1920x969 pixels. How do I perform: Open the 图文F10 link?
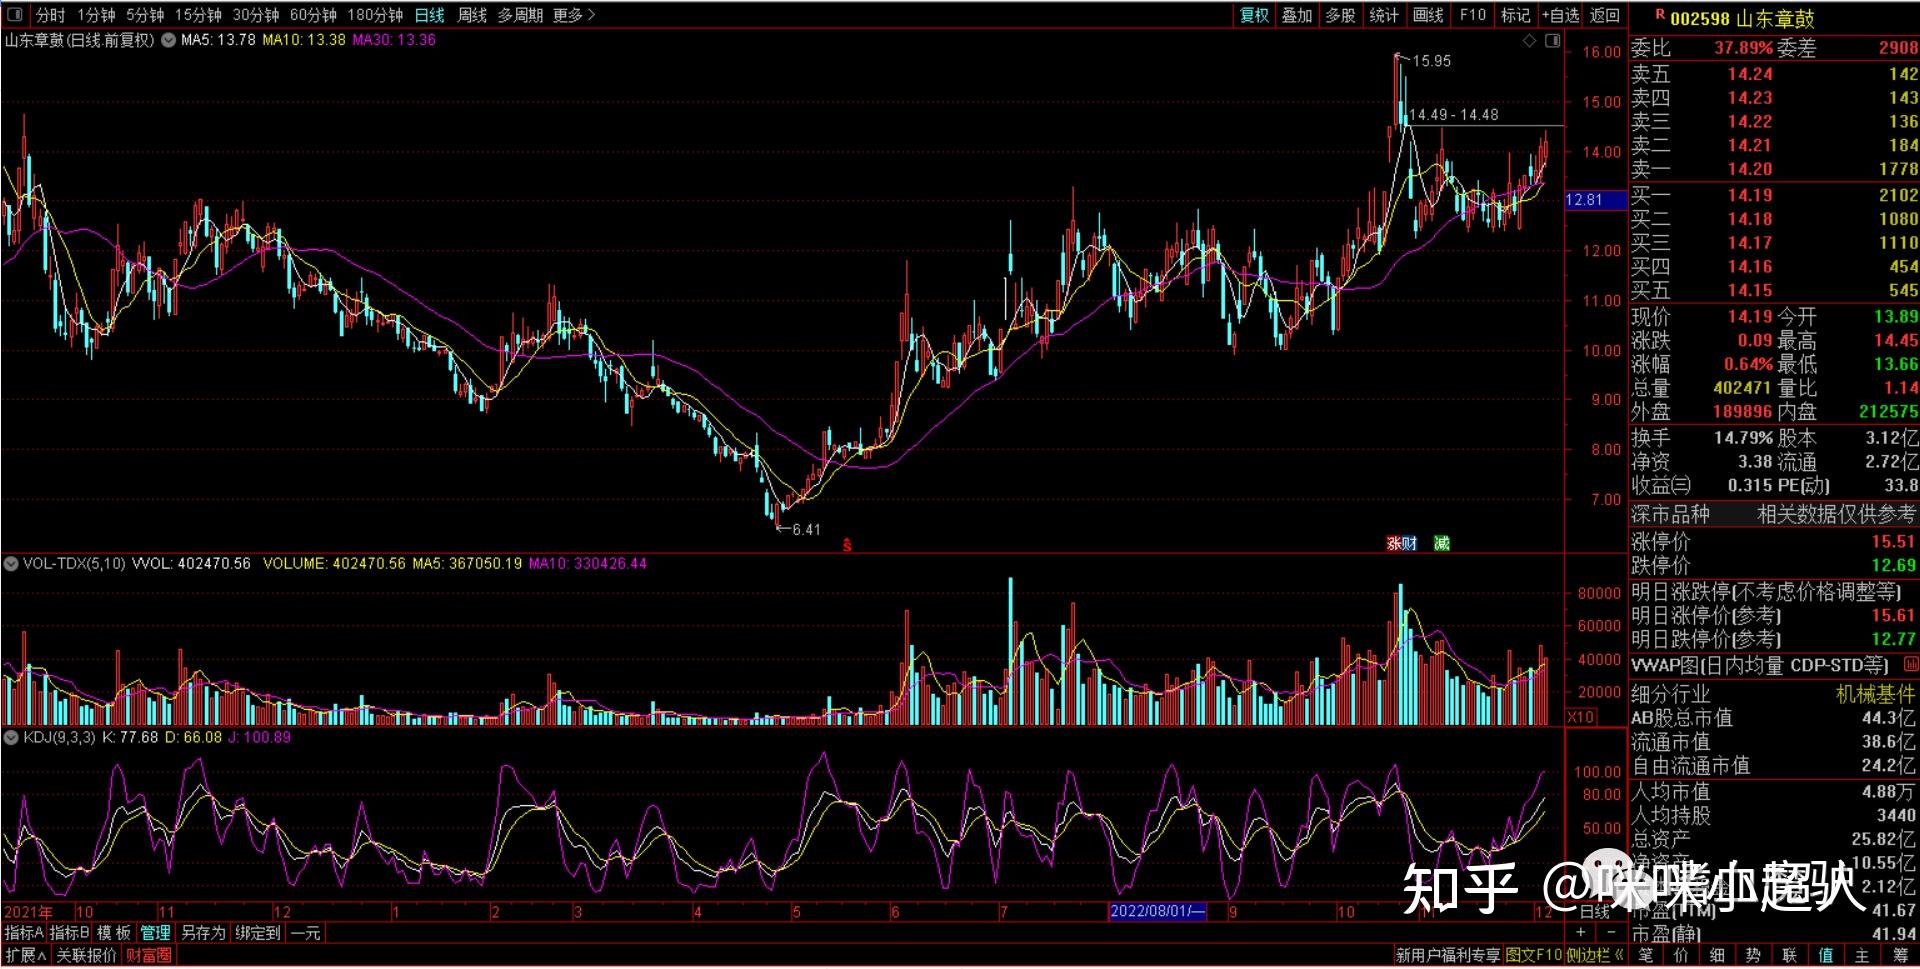point(1533,956)
